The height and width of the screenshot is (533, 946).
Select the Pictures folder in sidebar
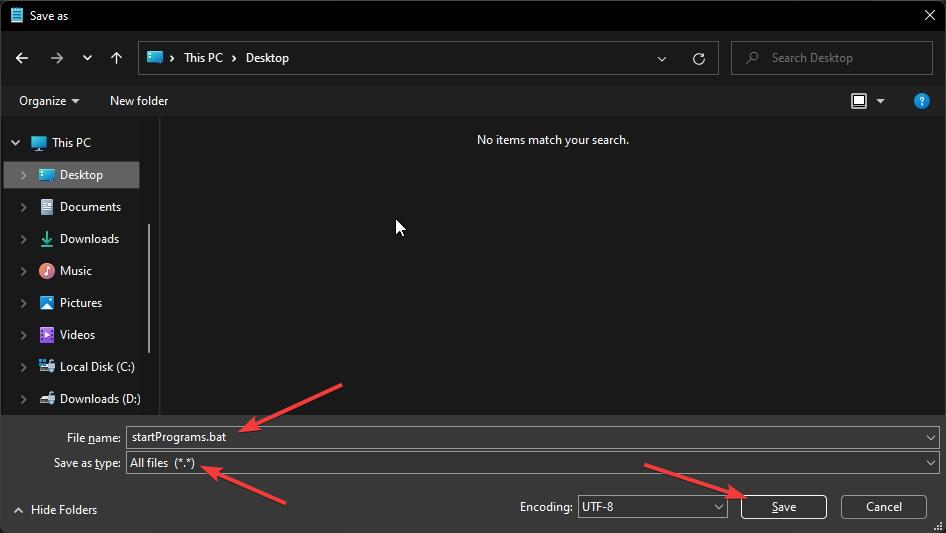(80, 303)
